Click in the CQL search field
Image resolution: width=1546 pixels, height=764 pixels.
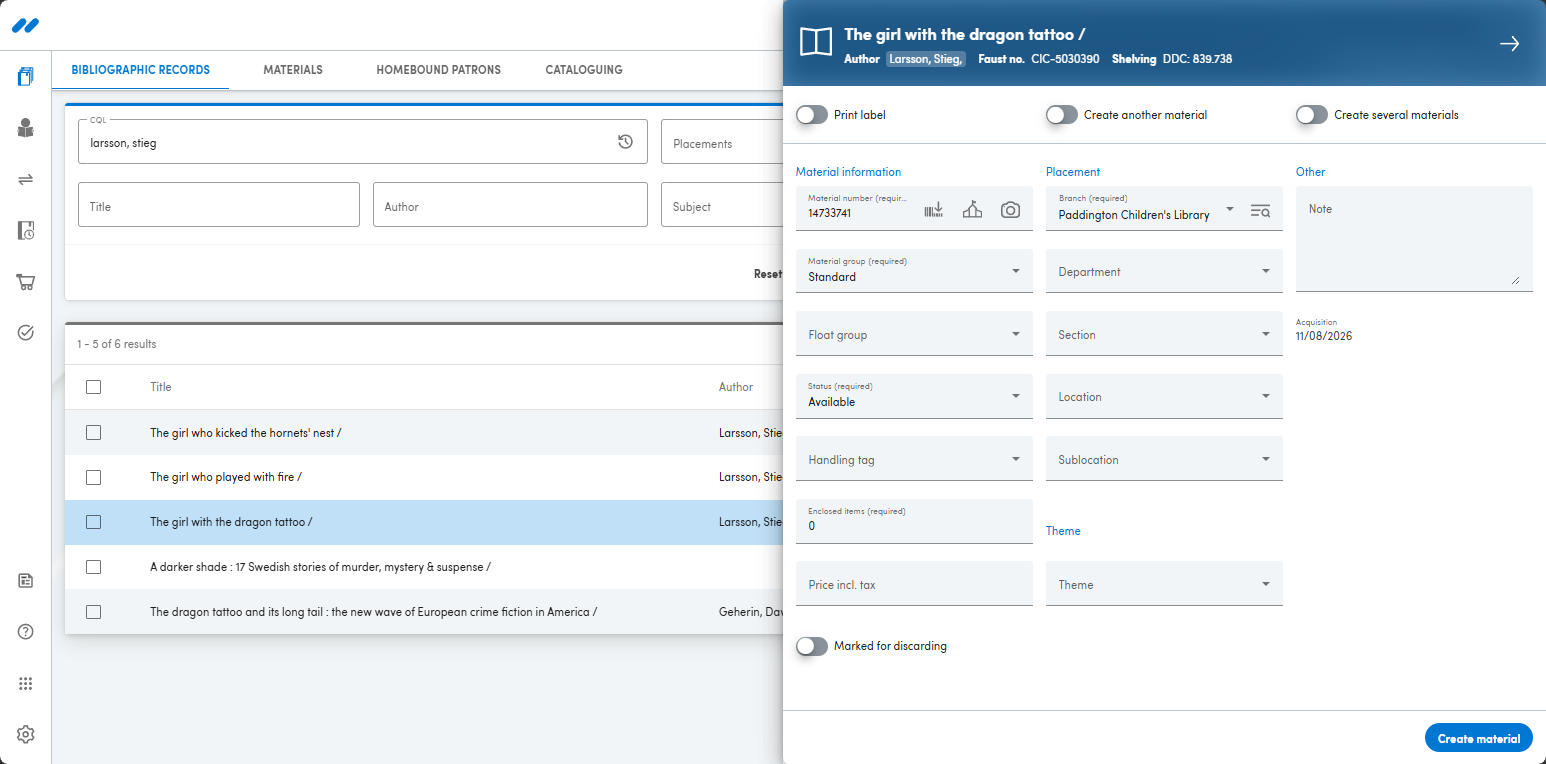point(362,142)
